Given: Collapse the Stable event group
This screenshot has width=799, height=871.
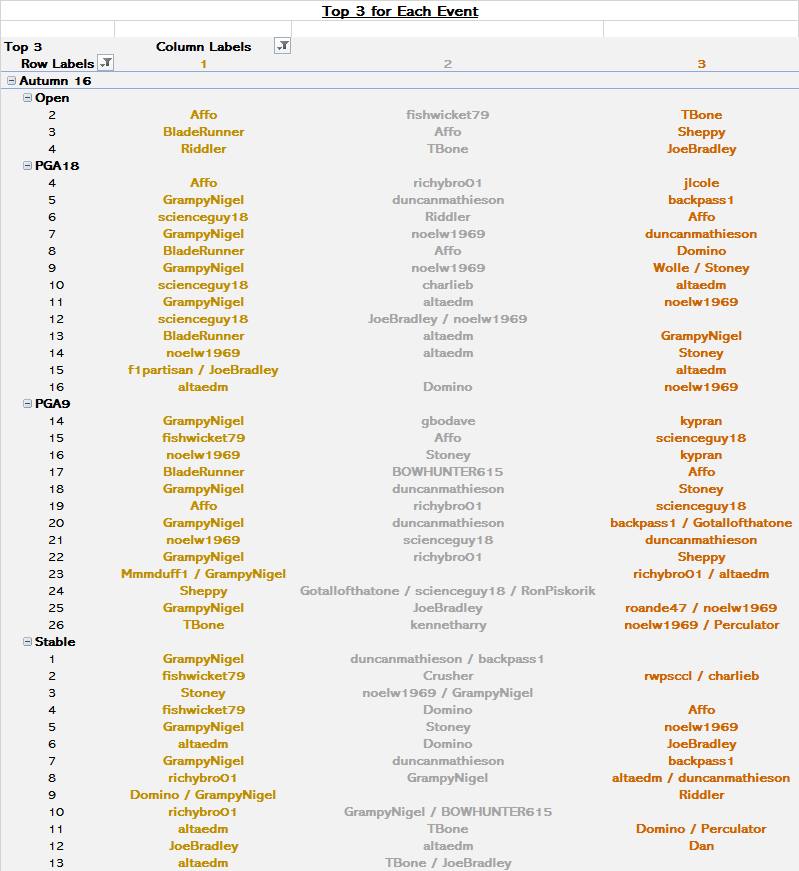Looking at the screenshot, I should click(x=27, y=642).
